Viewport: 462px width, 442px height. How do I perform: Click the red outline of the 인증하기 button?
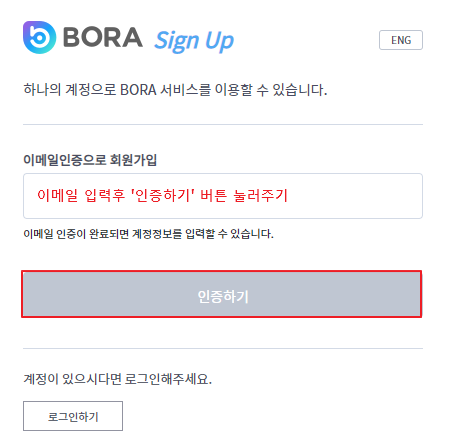tap(222, 272)
